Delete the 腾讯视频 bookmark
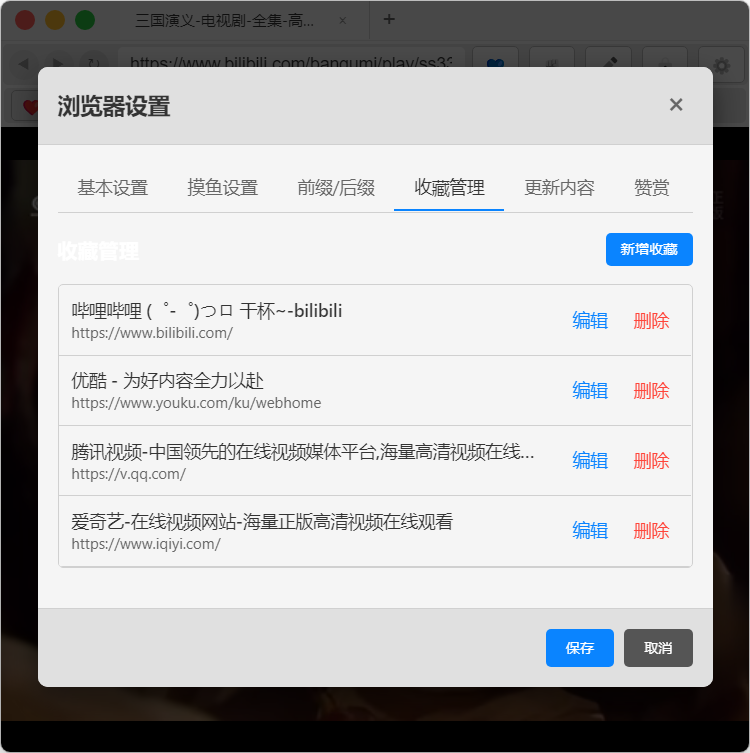This screenshot has height=753, width=750. pyautogui.click(x=651, y=461)
